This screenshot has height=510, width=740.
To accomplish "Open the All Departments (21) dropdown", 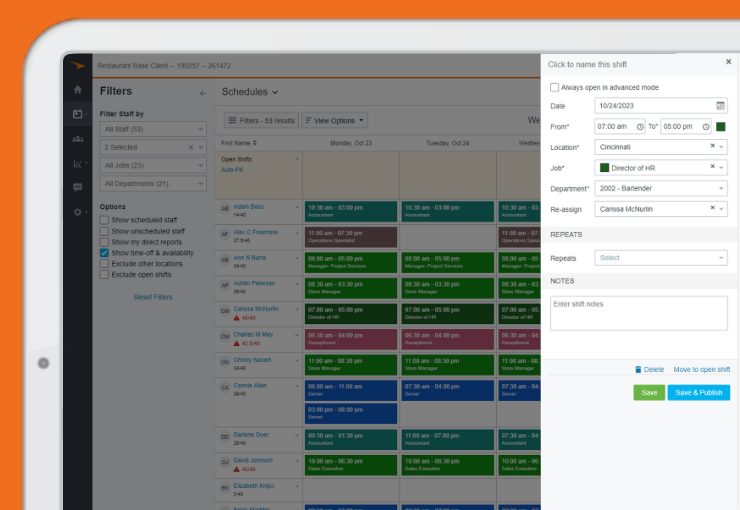I will click(153, 184).
